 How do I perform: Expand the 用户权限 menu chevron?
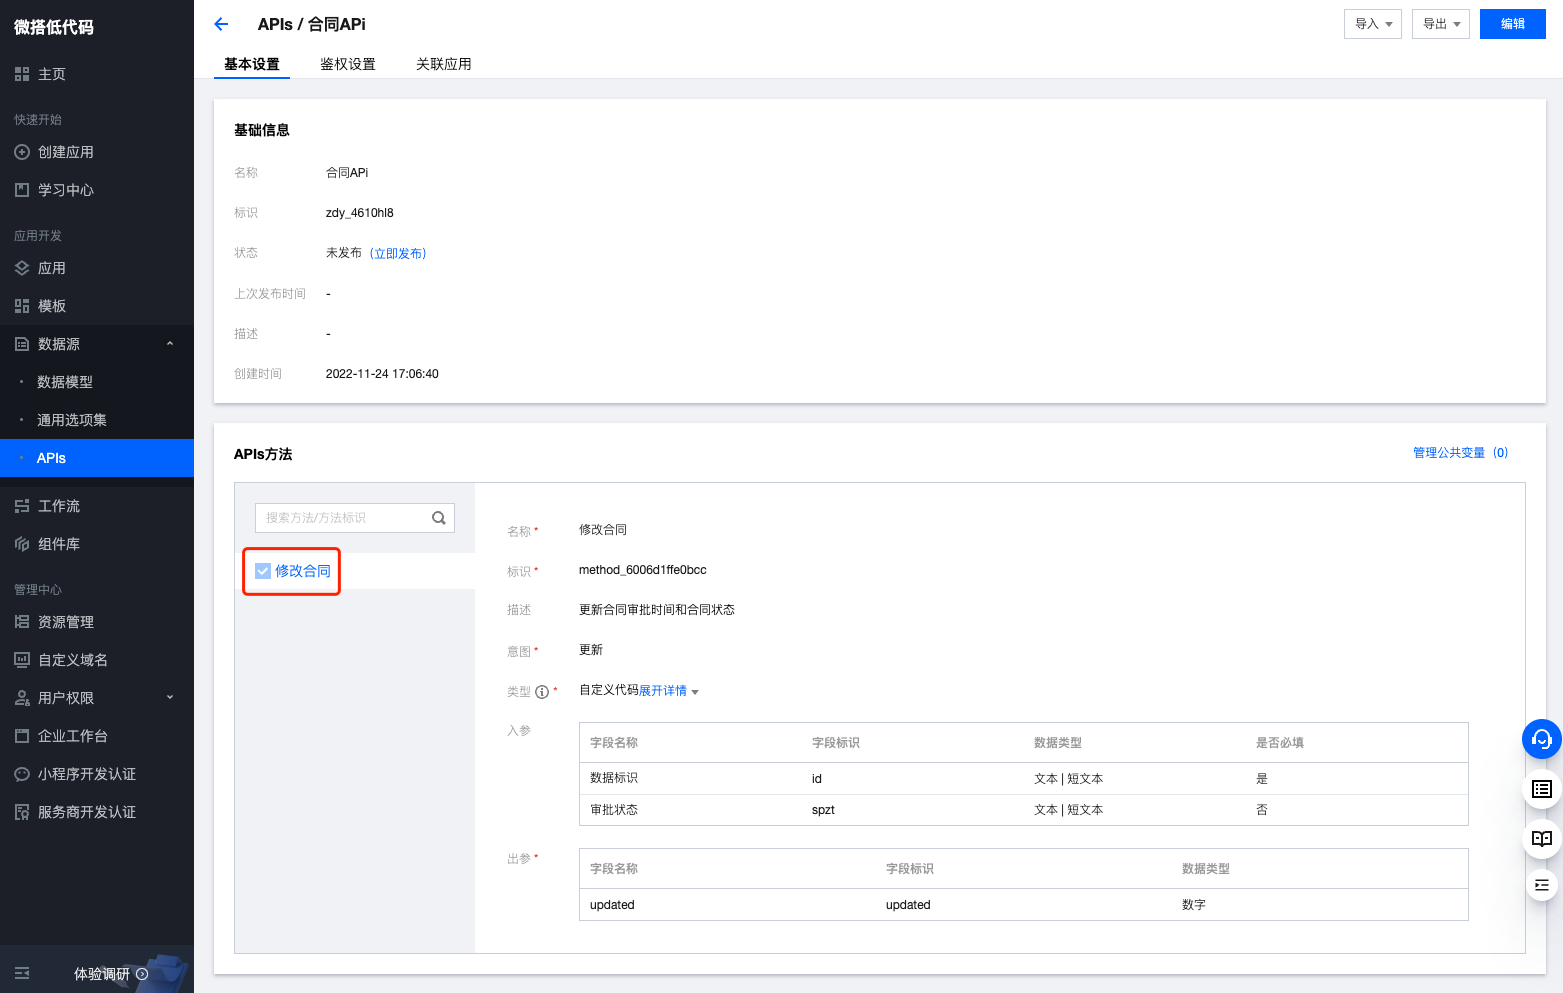[x=170, y=698]
